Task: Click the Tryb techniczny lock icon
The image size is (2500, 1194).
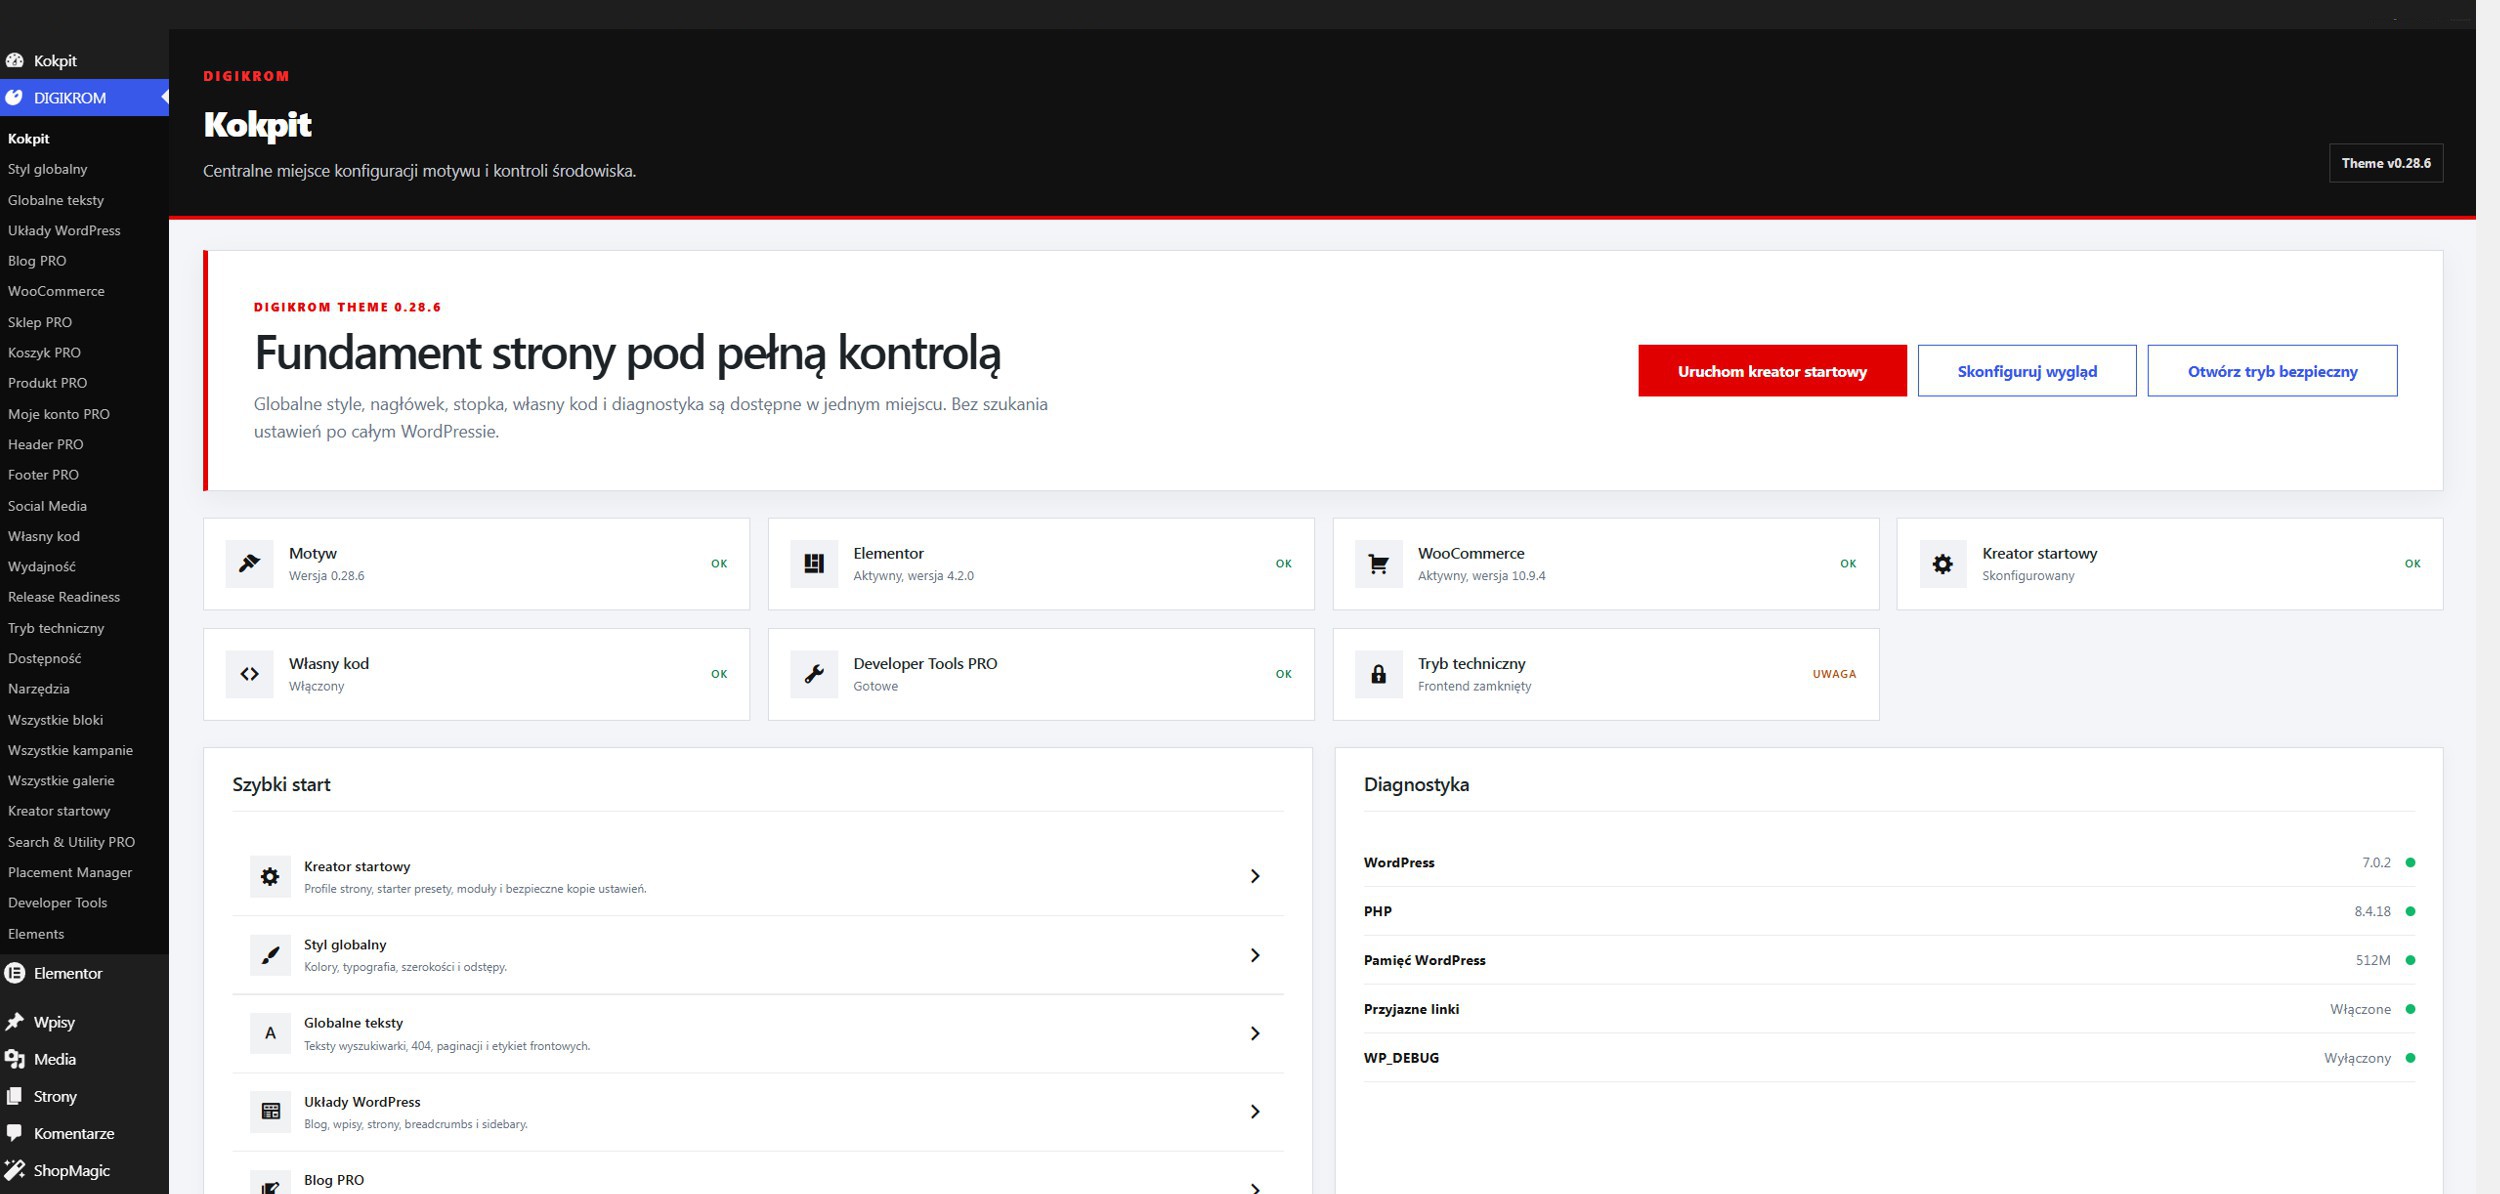Action: (1378, 674)
